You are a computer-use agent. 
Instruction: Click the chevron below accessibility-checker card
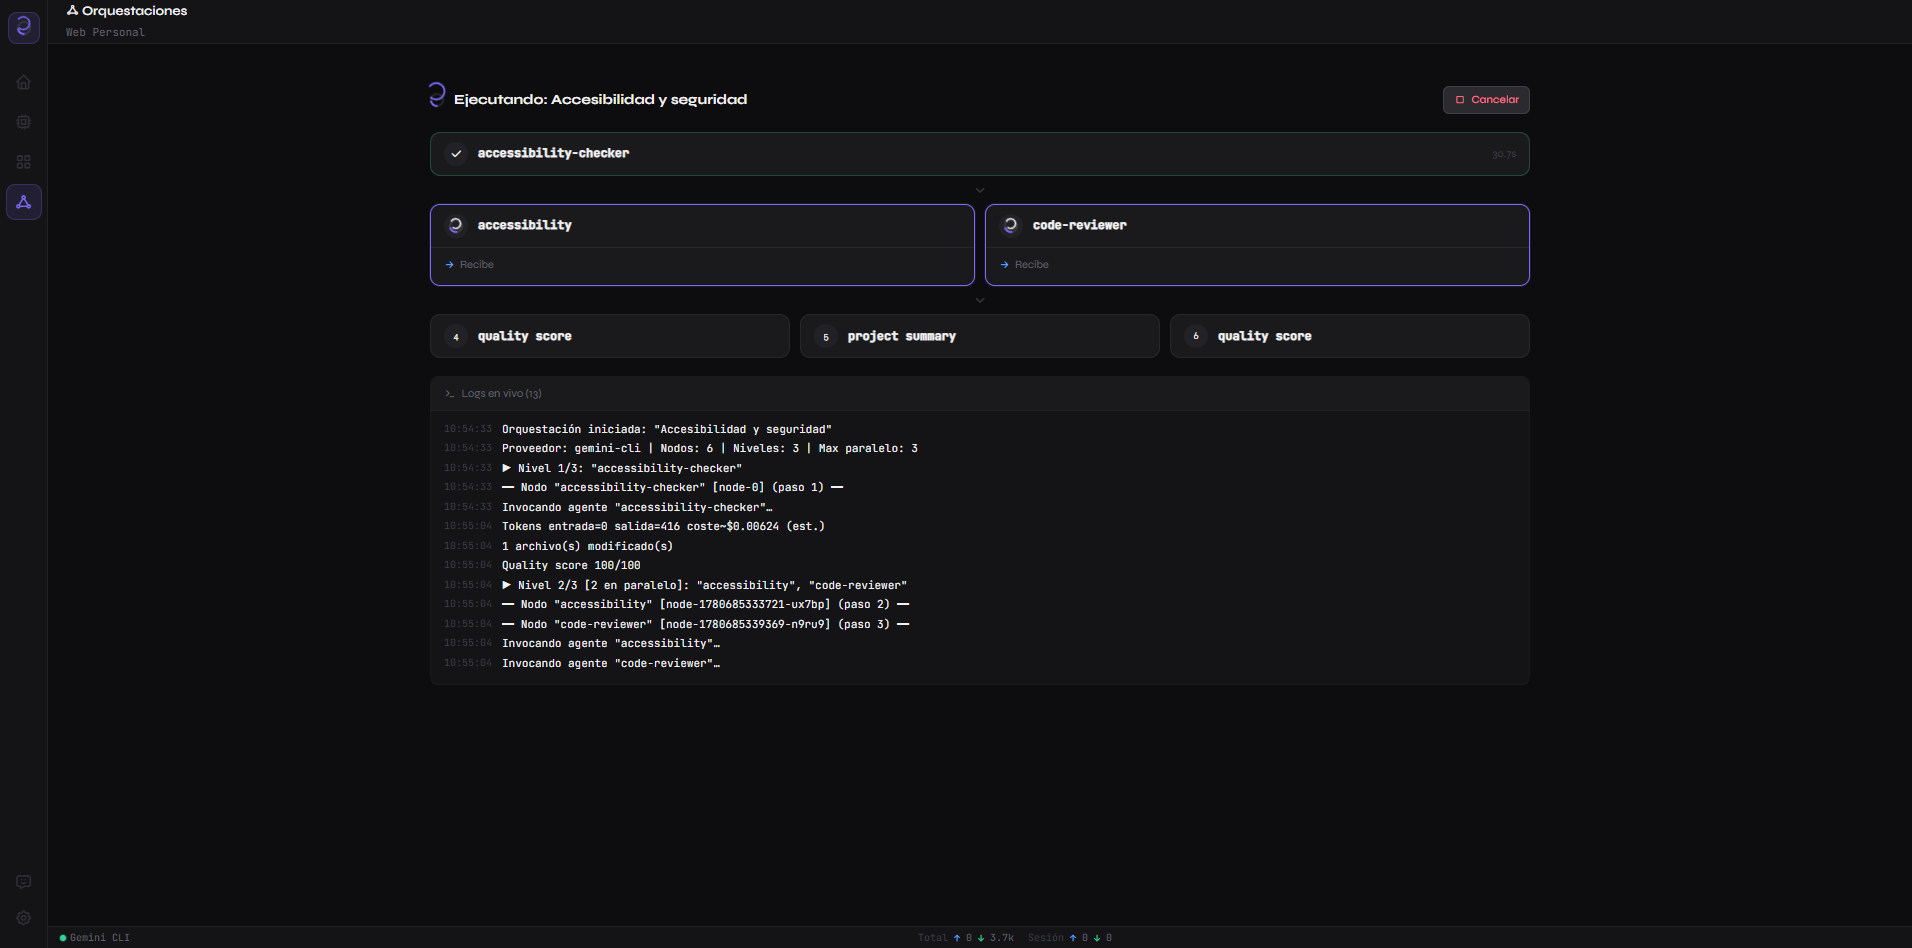[980, 190]
